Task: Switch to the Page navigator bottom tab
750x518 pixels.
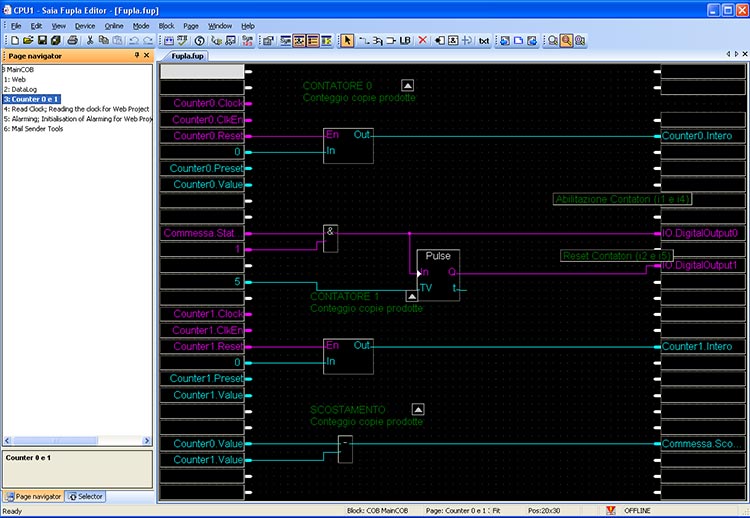Action: pos(33,496)
